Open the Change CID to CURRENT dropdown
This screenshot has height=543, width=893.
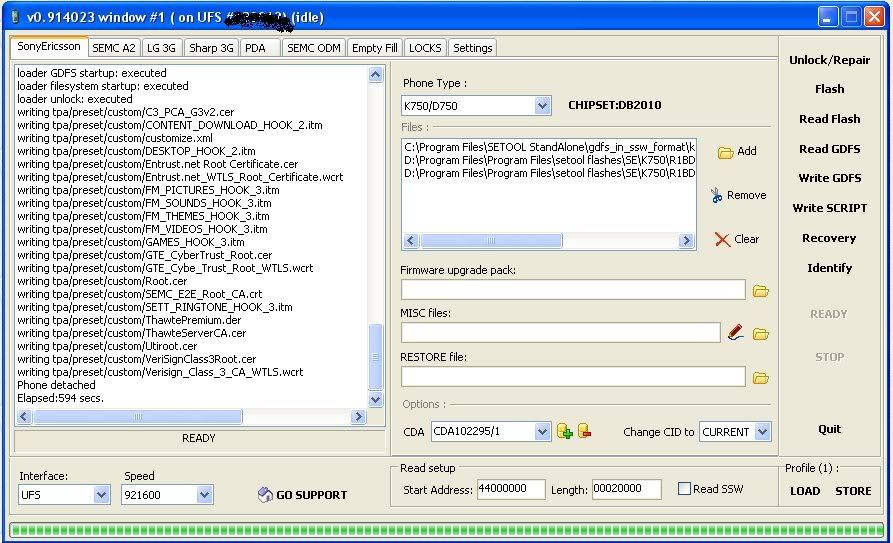click(763, 432)
